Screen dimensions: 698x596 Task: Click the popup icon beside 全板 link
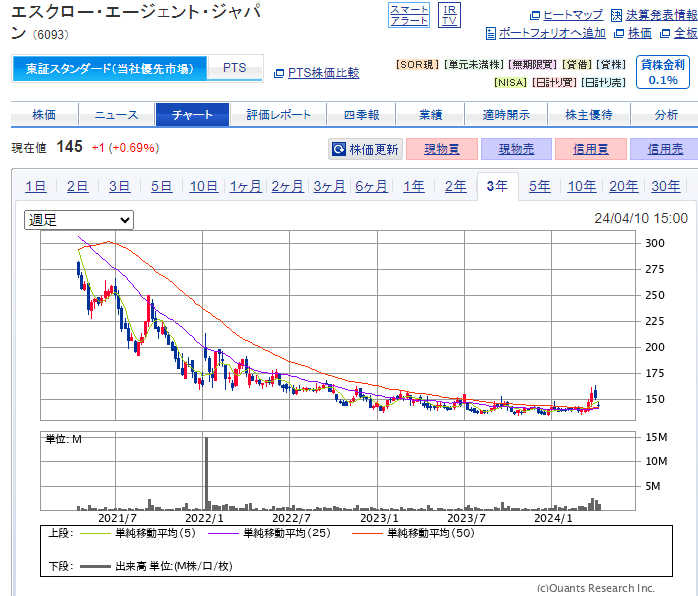tap(665, 33)
